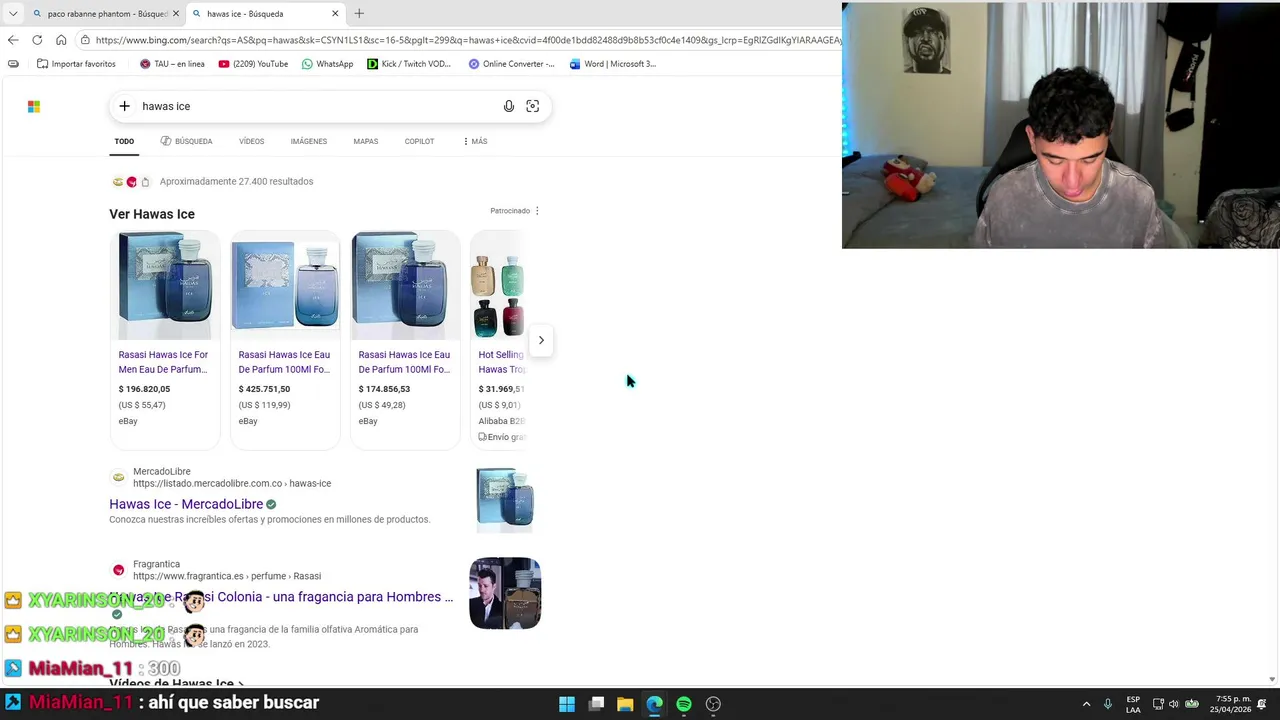
Task: Click the Microsoft Bing logo
Action: pos(34,106)
